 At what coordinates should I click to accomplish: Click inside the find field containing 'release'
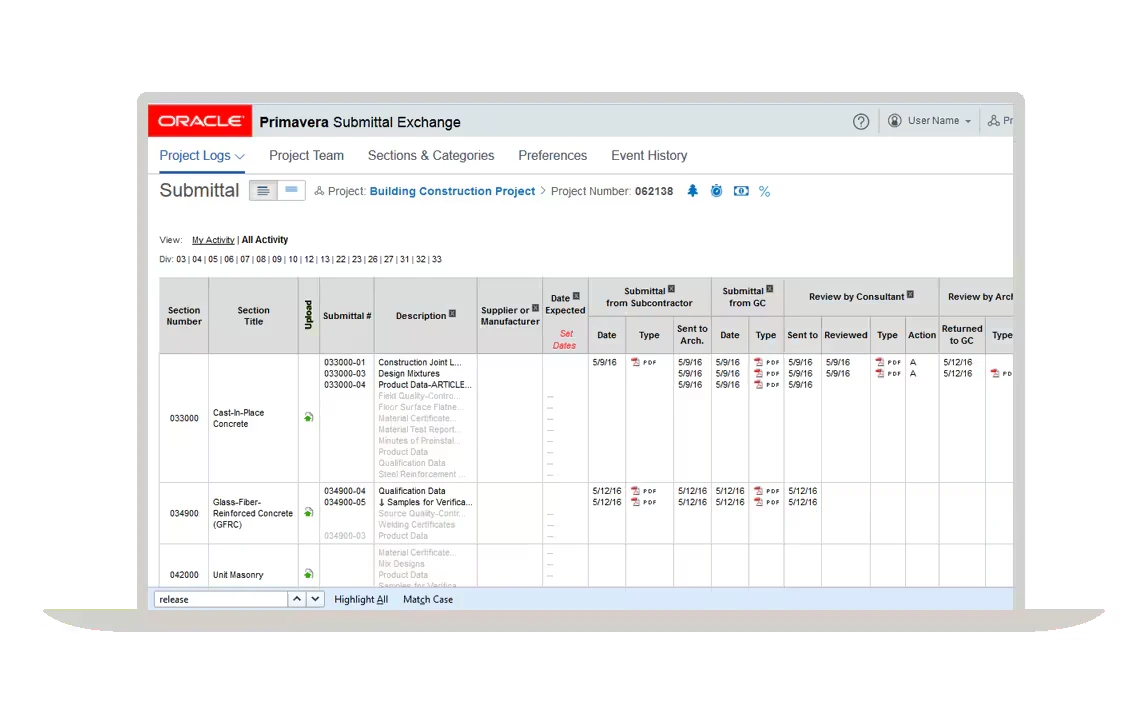220,599
